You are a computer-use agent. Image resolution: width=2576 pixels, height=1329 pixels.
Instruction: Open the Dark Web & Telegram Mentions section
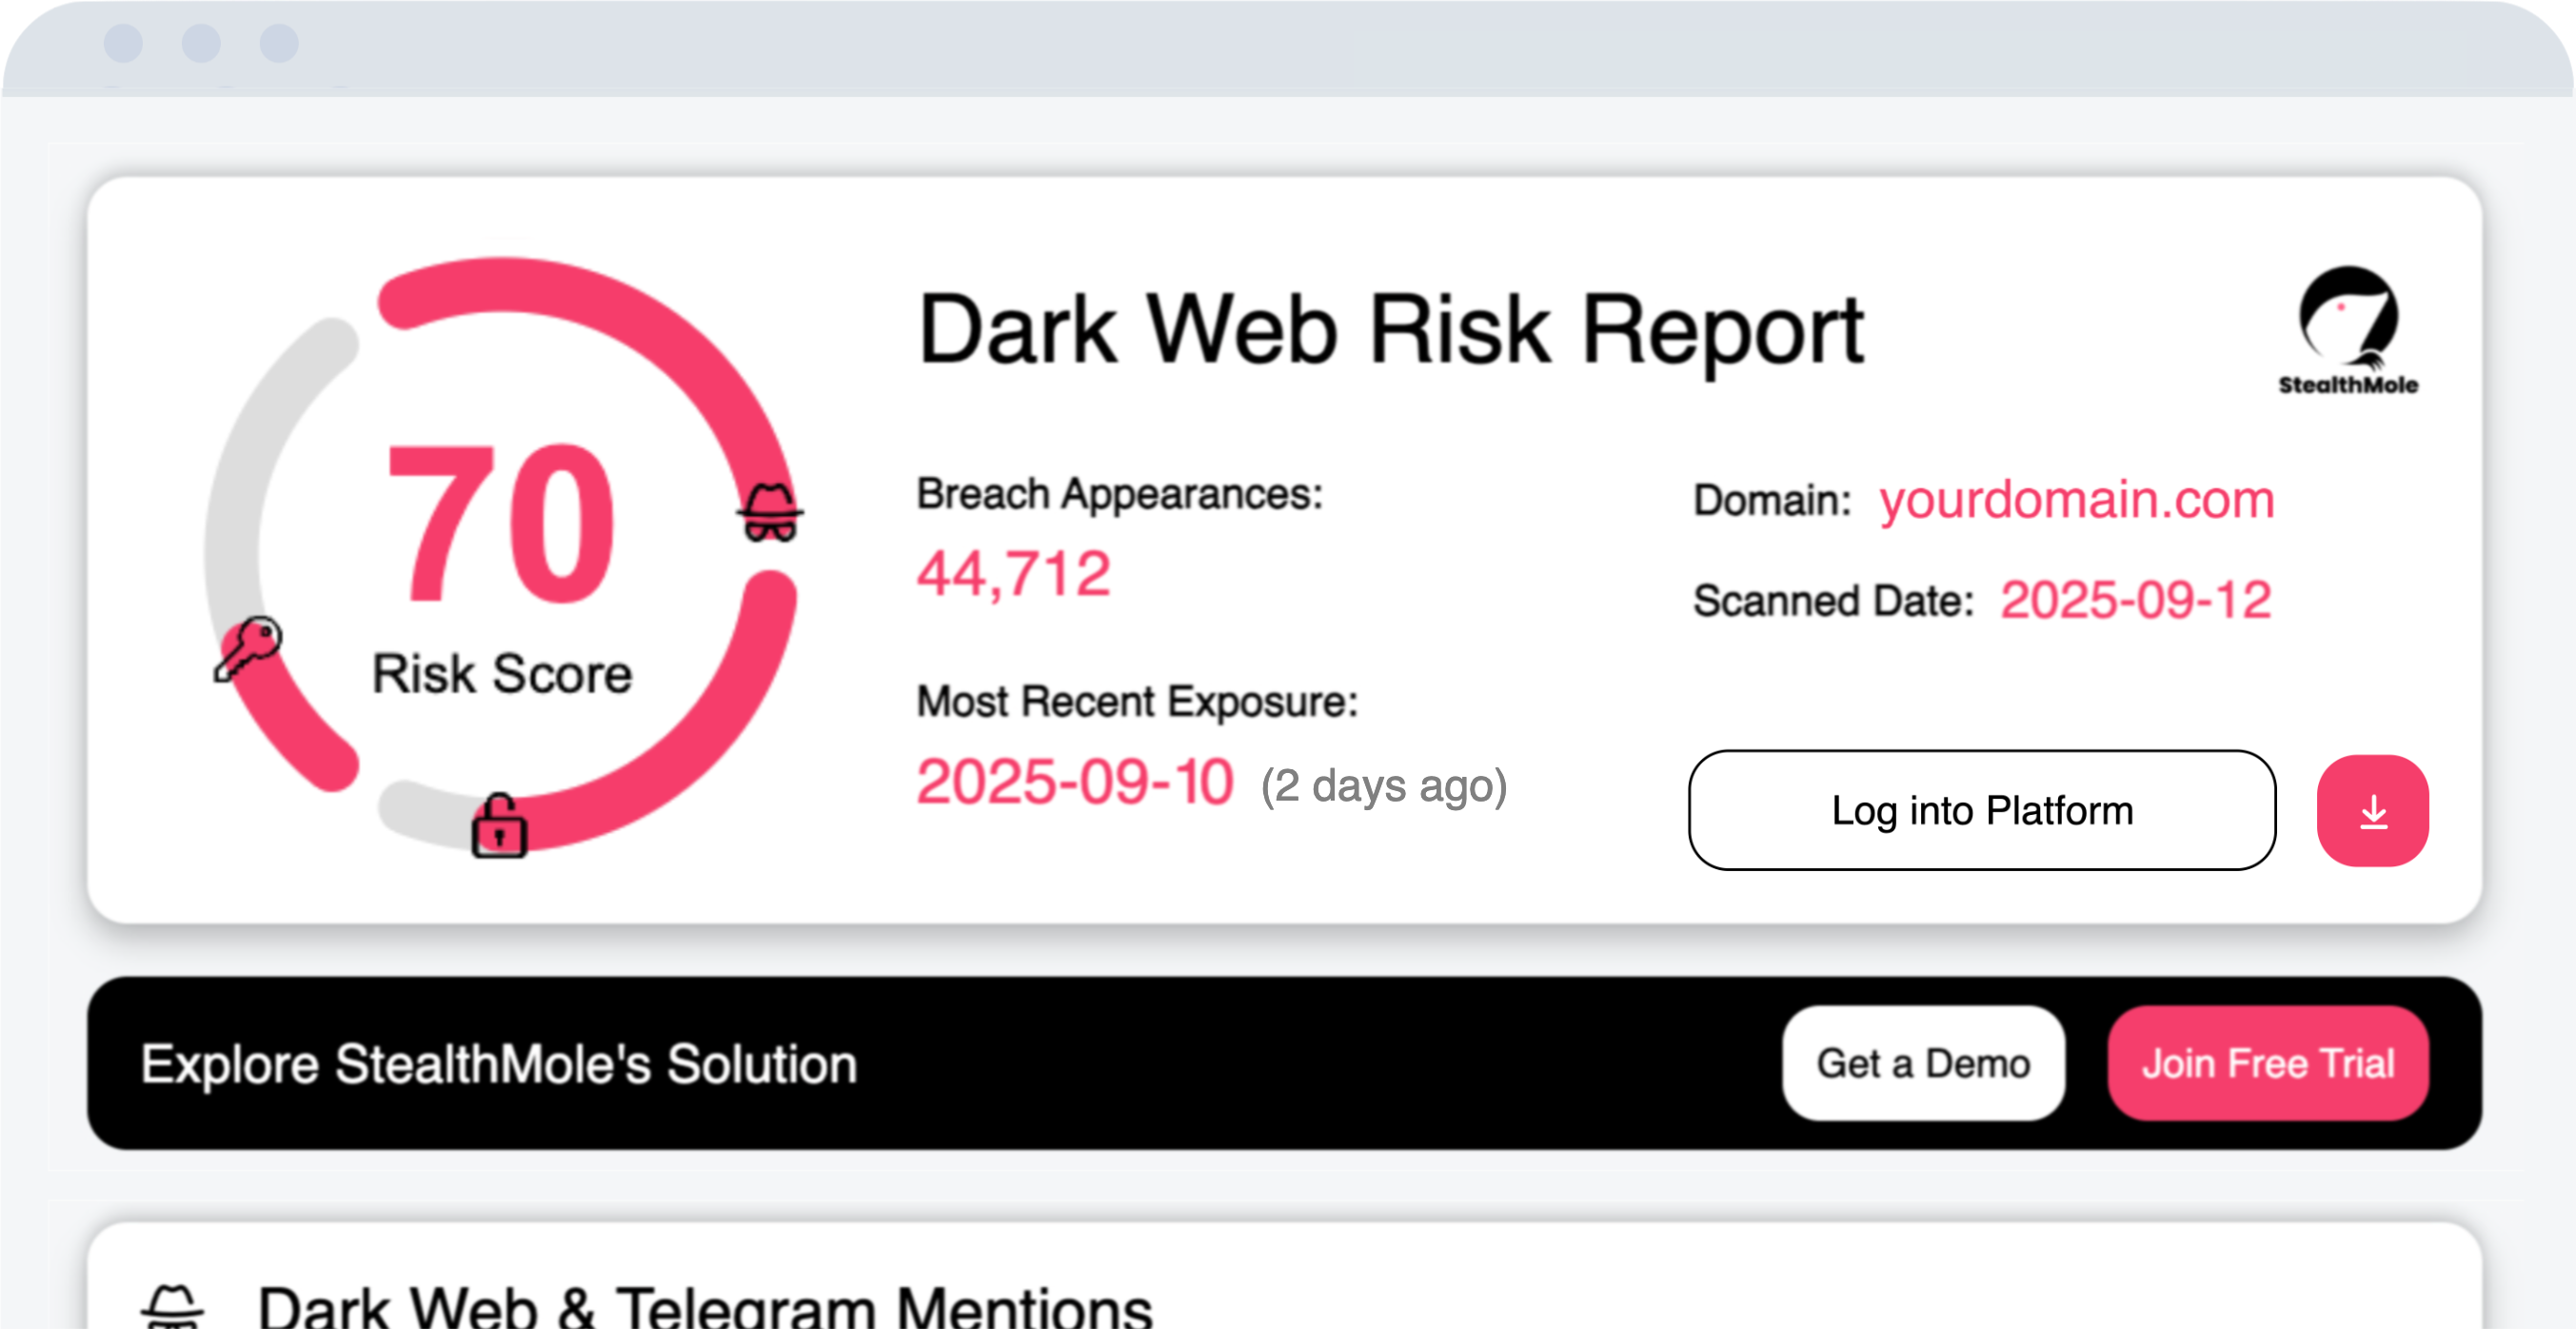704,1306
